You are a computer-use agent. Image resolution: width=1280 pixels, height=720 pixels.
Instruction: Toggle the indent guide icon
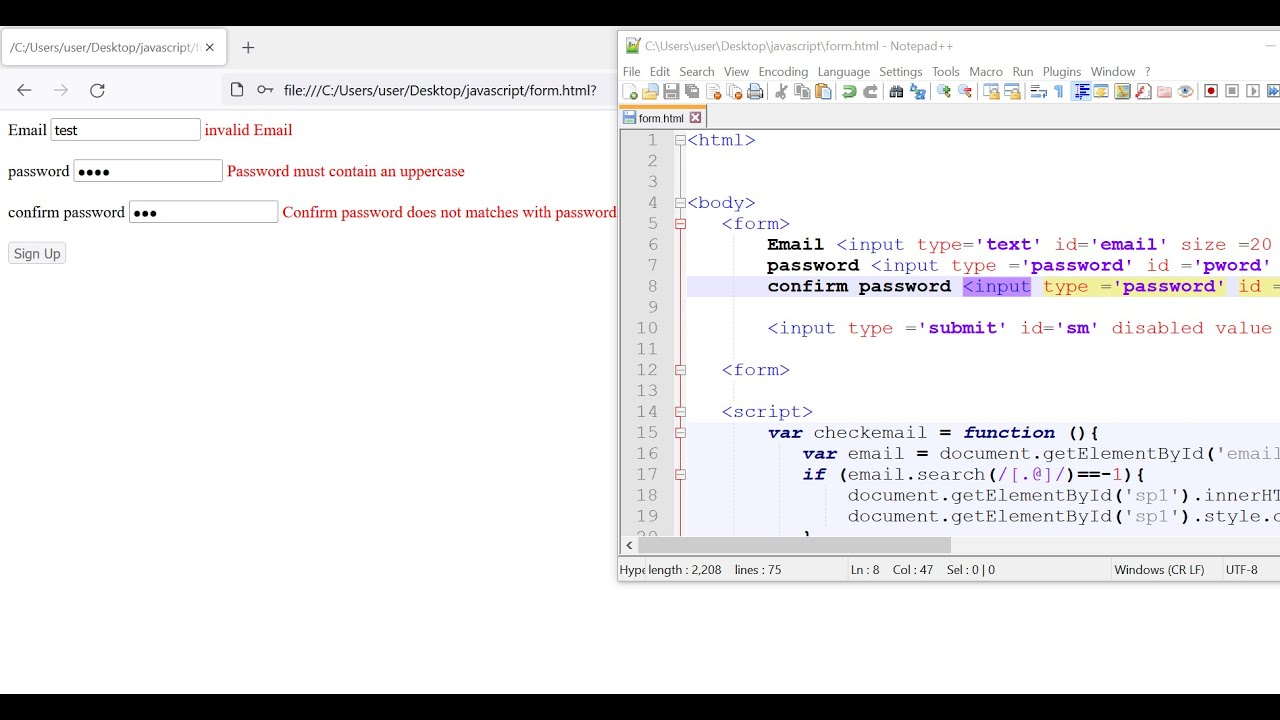click(x=1081, y=91)
